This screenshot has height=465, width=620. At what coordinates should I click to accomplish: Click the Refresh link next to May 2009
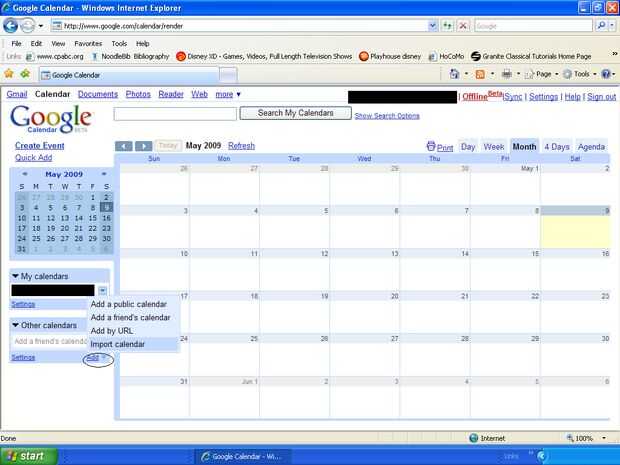(x=241, y=146)
